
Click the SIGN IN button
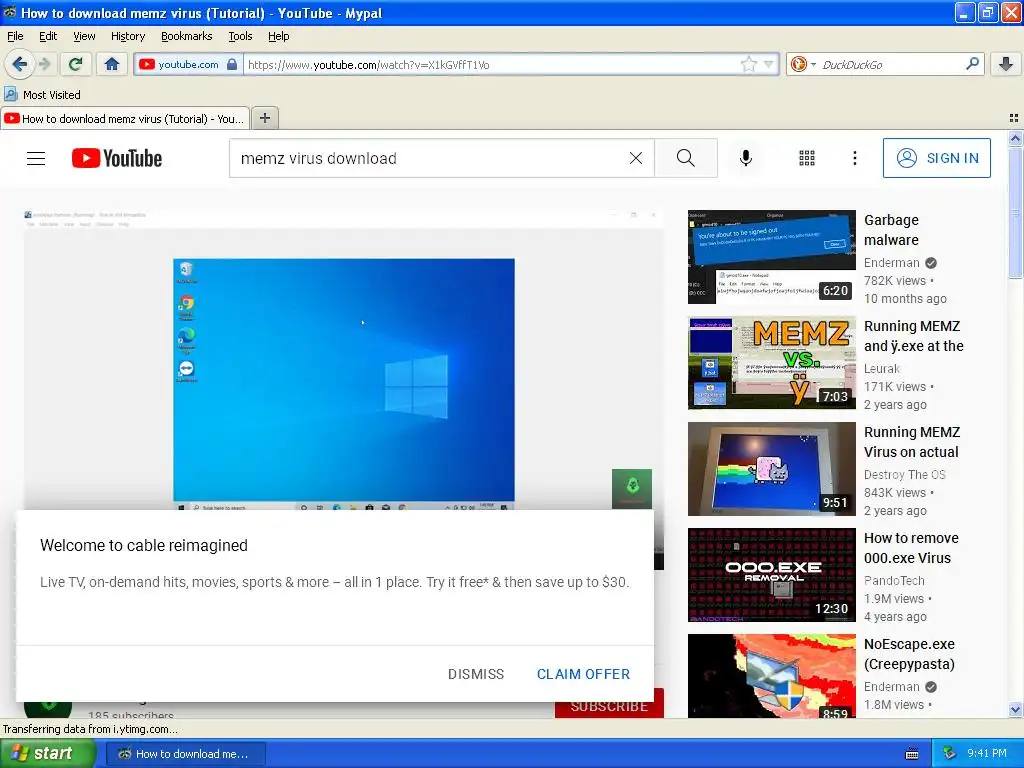(936, 158)
